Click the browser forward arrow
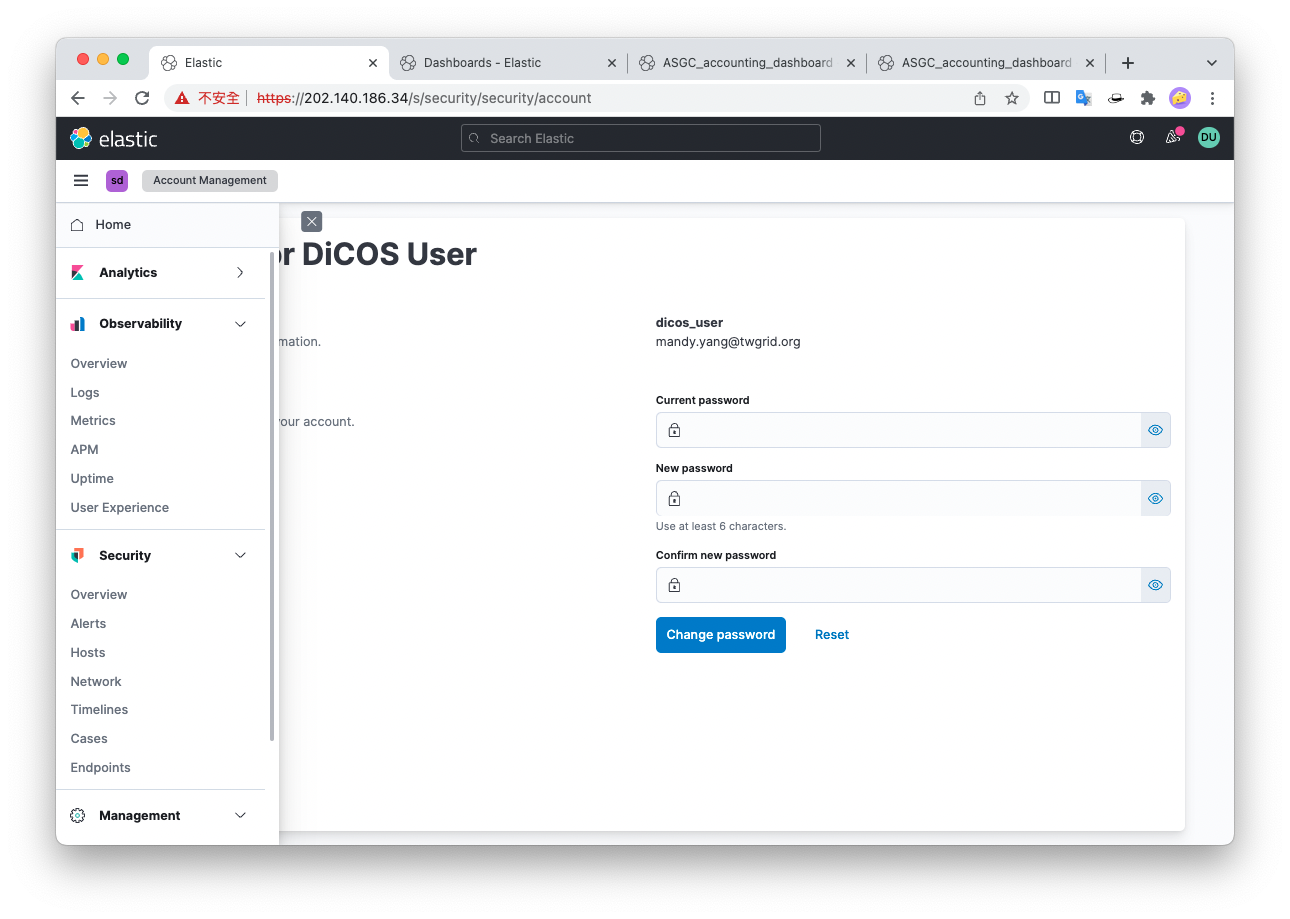The width and height of the screenshot is (1290, 919). pyautogui.click(x=110, y=98)
